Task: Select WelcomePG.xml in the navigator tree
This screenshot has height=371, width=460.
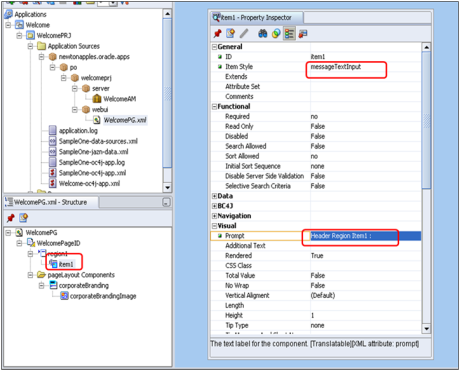Action: (125, 120)
